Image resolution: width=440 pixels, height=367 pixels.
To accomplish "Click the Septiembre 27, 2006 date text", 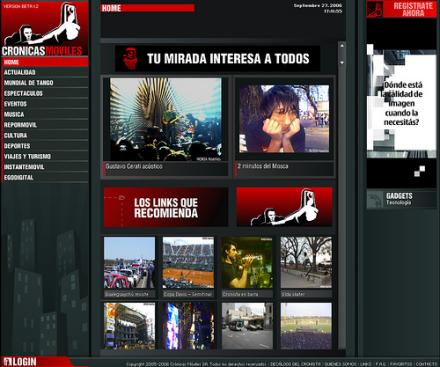I will (318, 5).
